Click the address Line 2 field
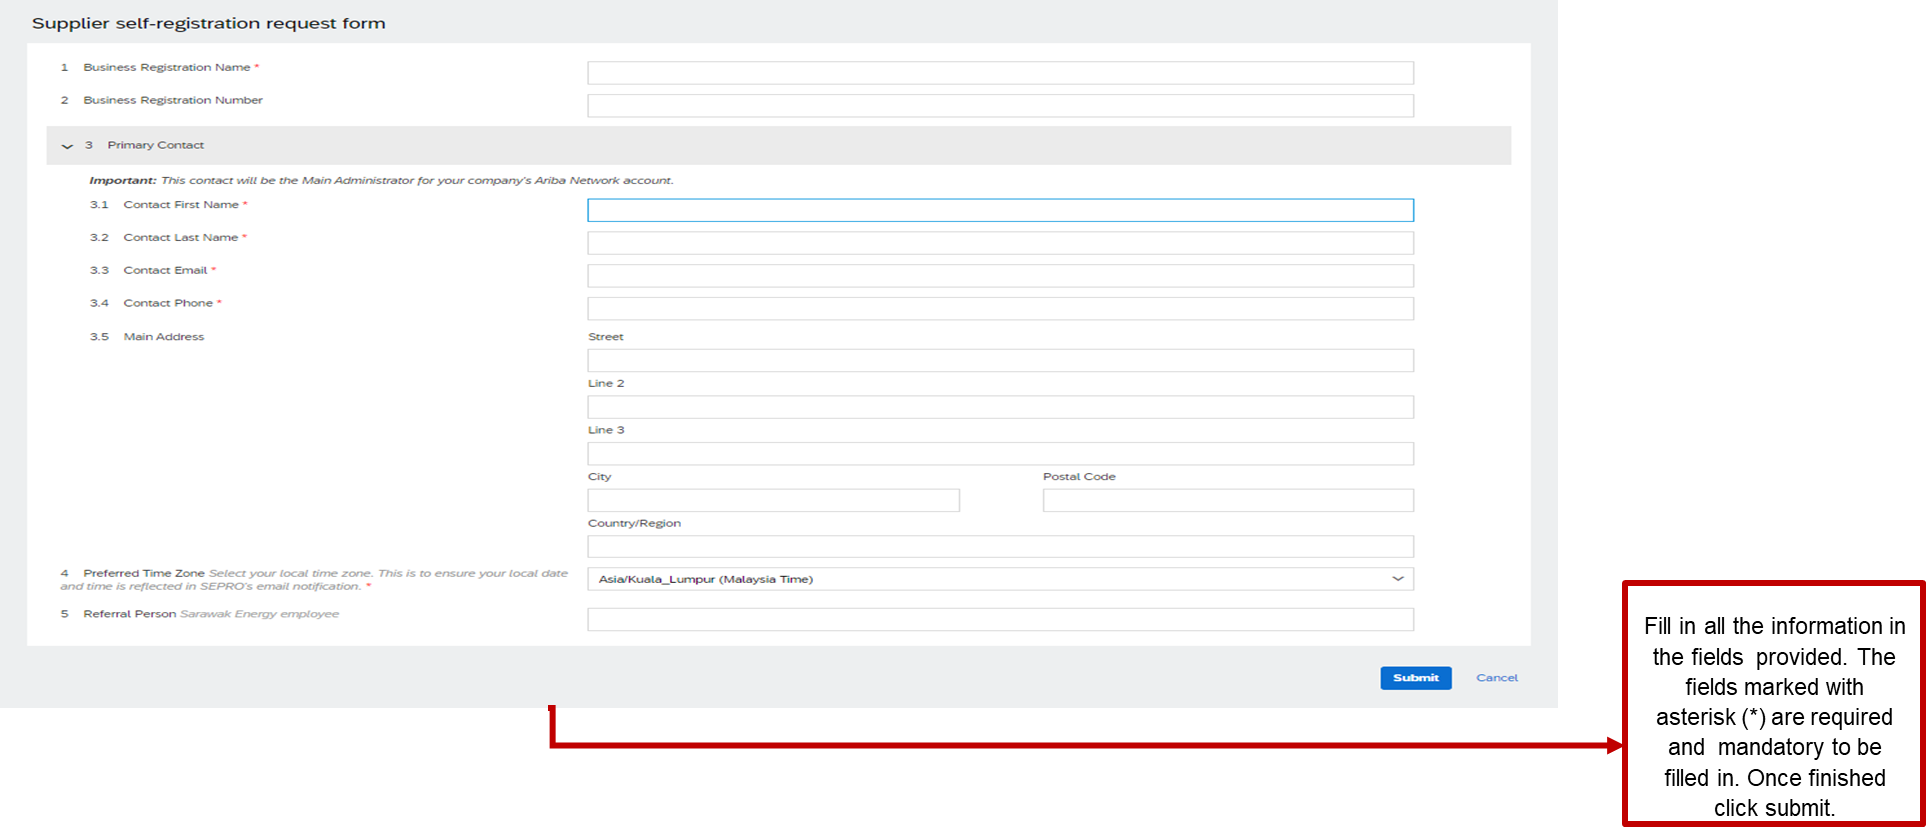Image resolution: width=1928 pixels, height=836 pixels. [1000, 407]
